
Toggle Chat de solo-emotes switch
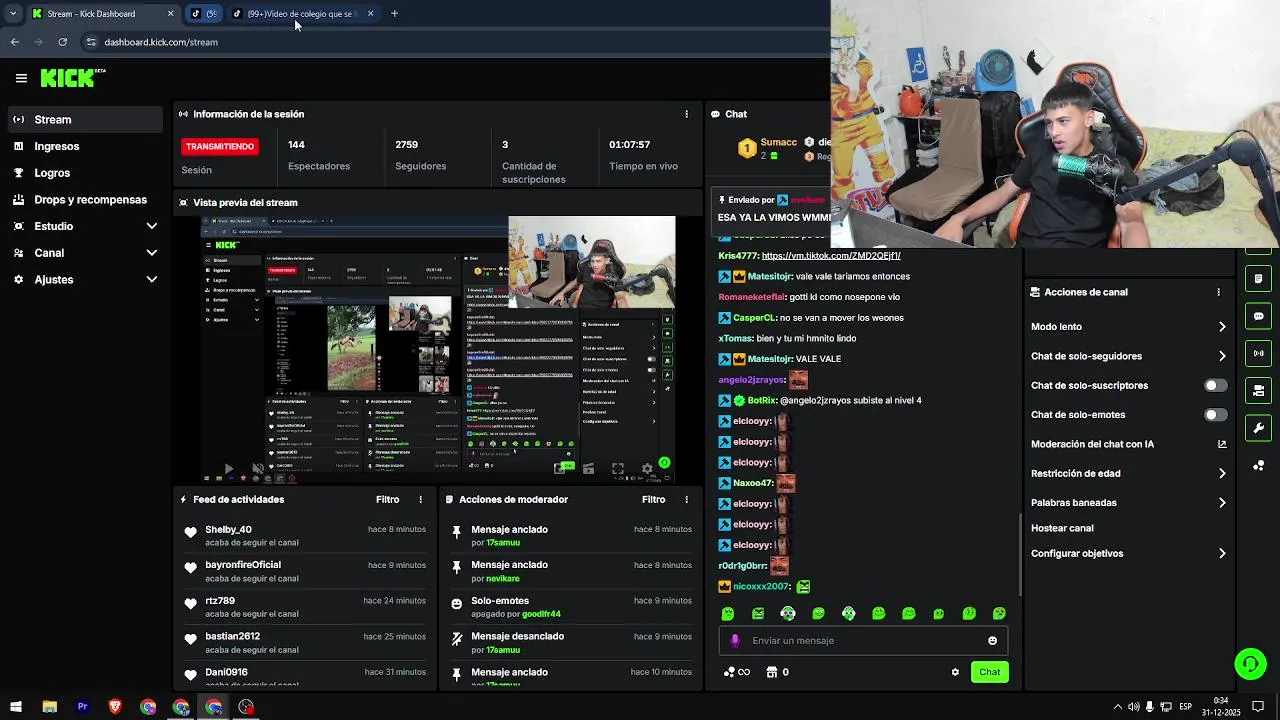1215,414
